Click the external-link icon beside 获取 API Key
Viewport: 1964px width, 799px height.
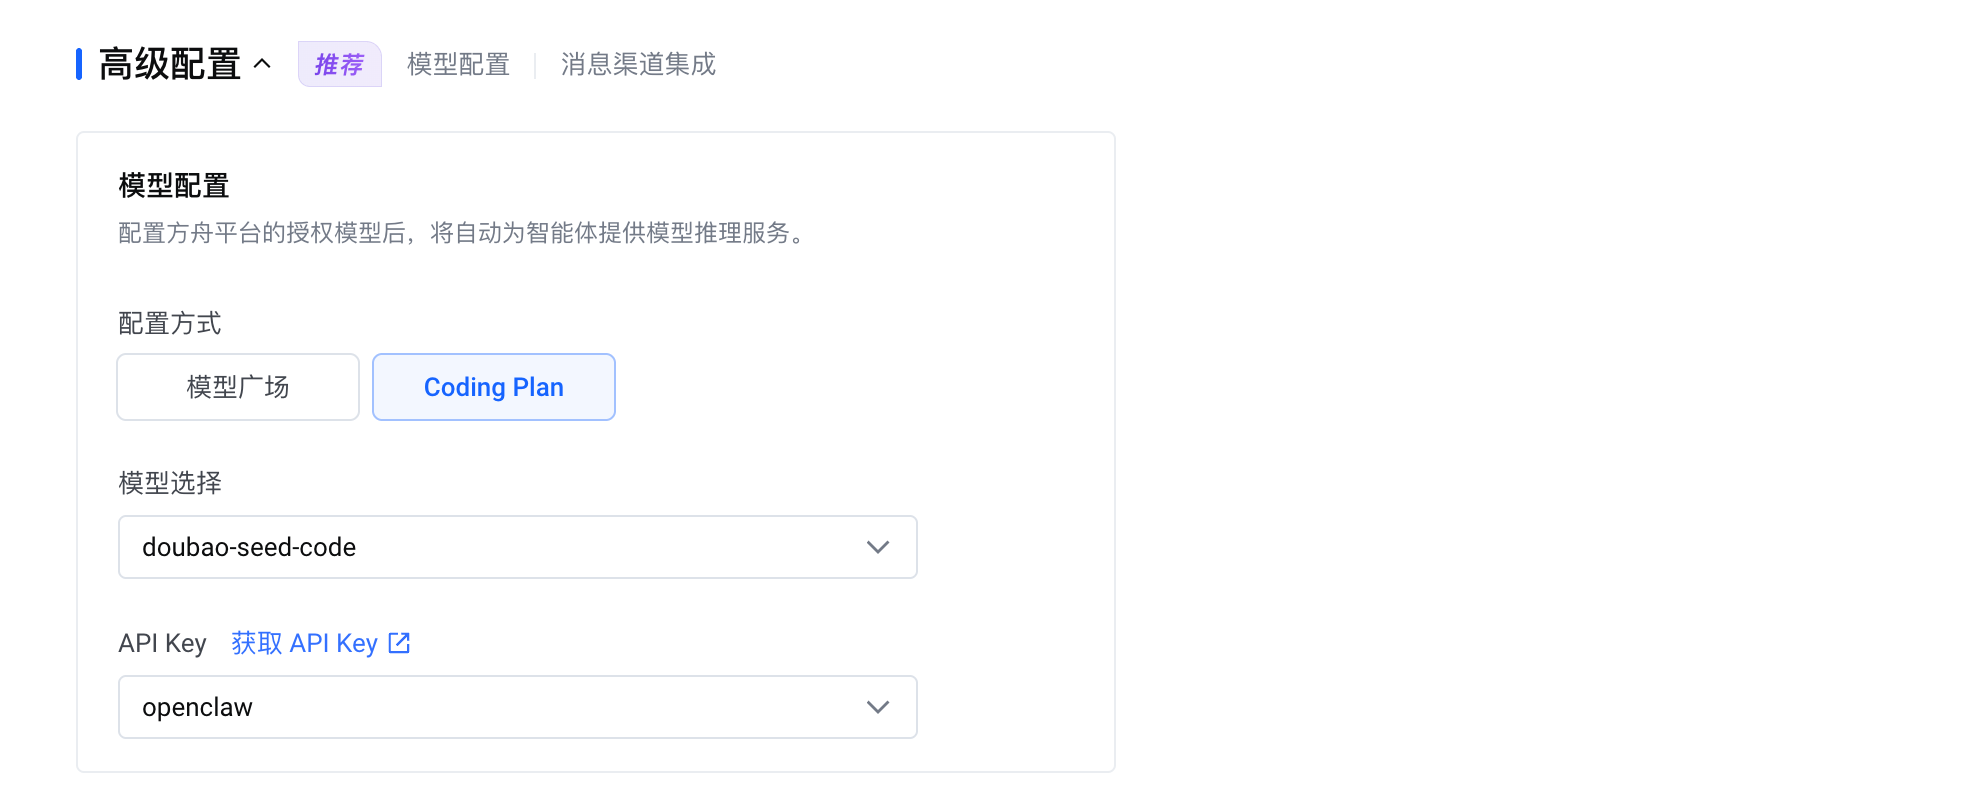(x=399, y=643)
